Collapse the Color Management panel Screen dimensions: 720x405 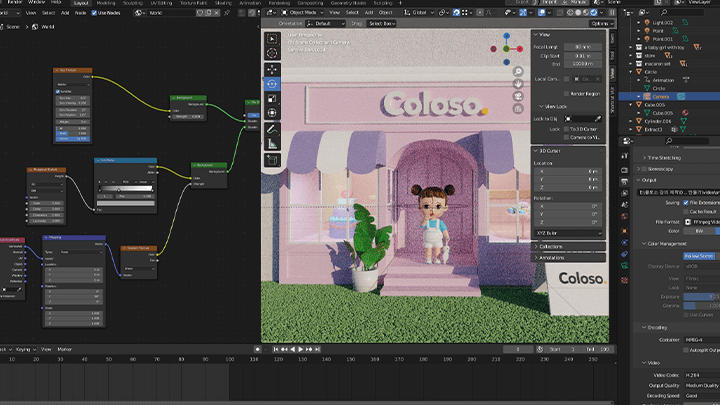point(667,244)
